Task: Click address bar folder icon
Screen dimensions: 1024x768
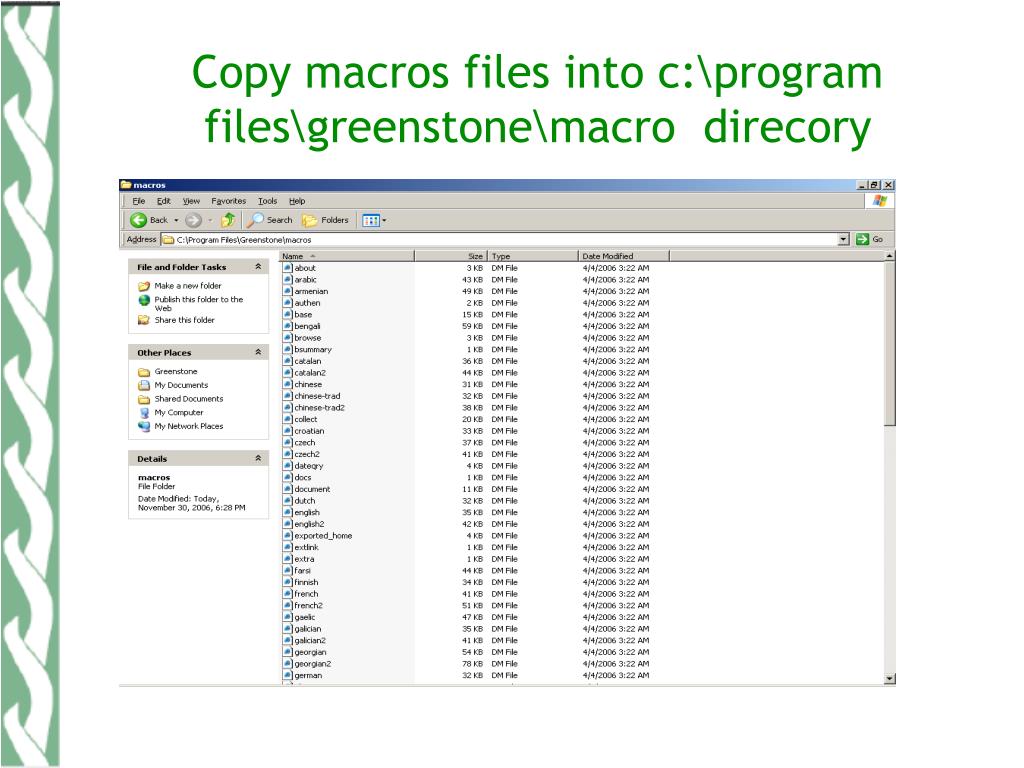Action: click(x=168, y=240)
